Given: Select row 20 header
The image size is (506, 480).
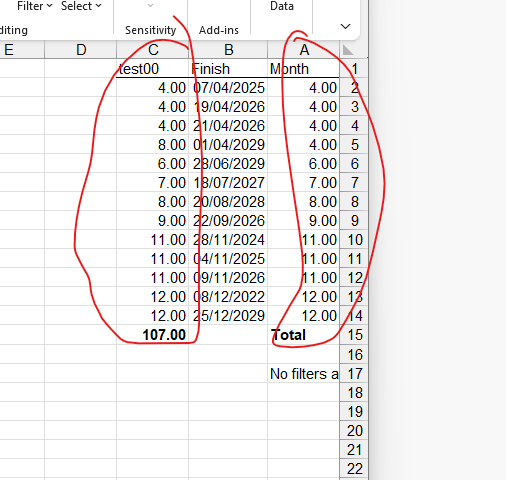Looking at the screenshot, I should 354,431.
